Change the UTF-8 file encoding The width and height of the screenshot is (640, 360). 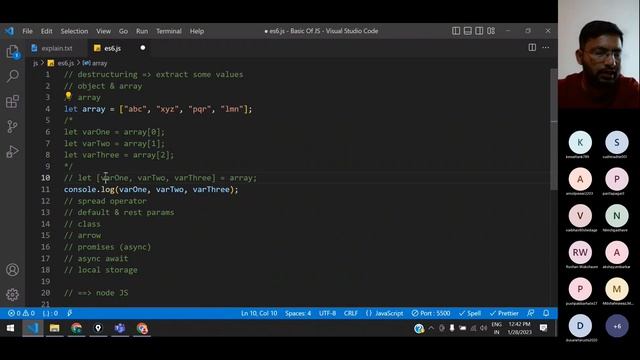click(x=327, y=313)
